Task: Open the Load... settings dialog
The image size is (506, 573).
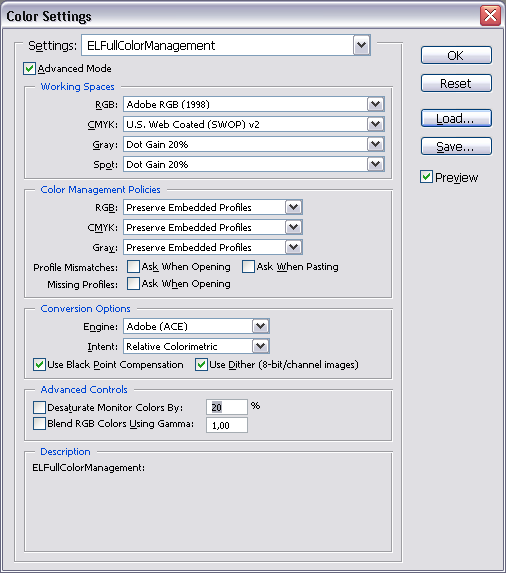Action: point(456,118)
